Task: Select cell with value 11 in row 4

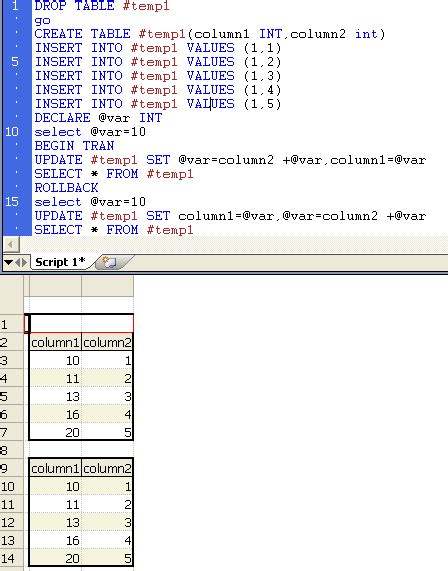Action: pos(55,378)
